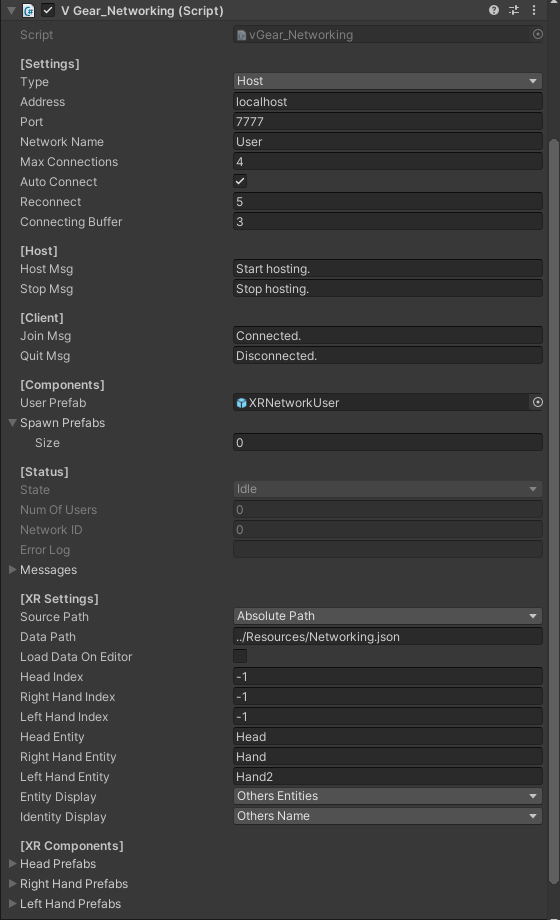Open object picker for User Prefab
560x920 pixels.
tap(537, 402)
